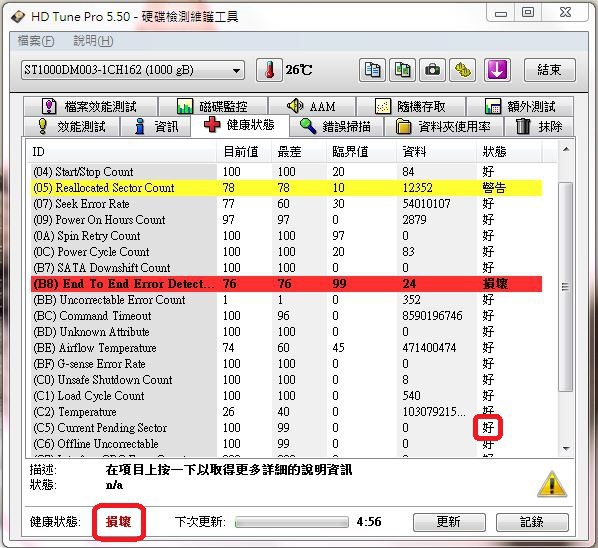Select the (C0) Unsafe Shutdown Count row
Viewport: 598px width, 548px height.
pyautogui.click(x=286, y=380)
